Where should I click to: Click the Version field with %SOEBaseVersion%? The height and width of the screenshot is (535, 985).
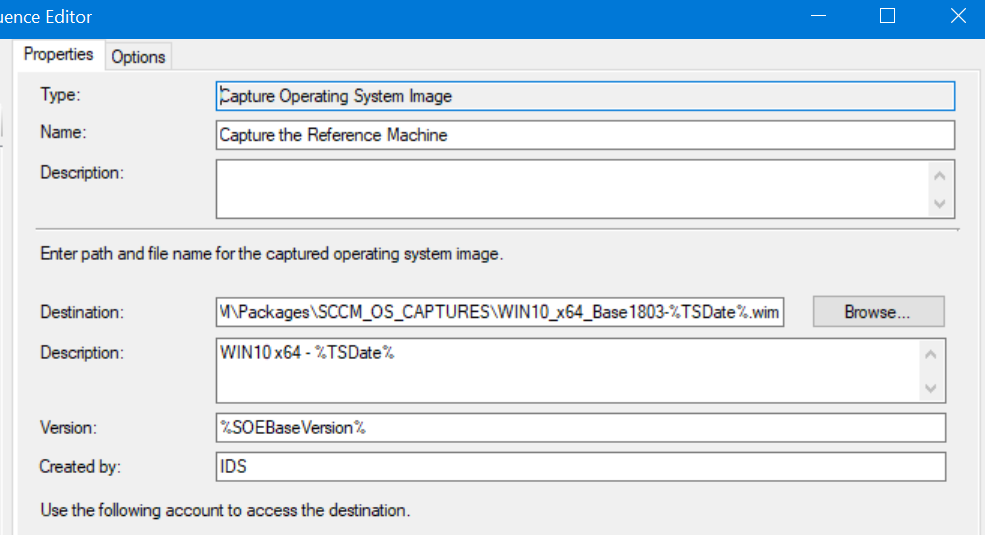pos(581,428)
